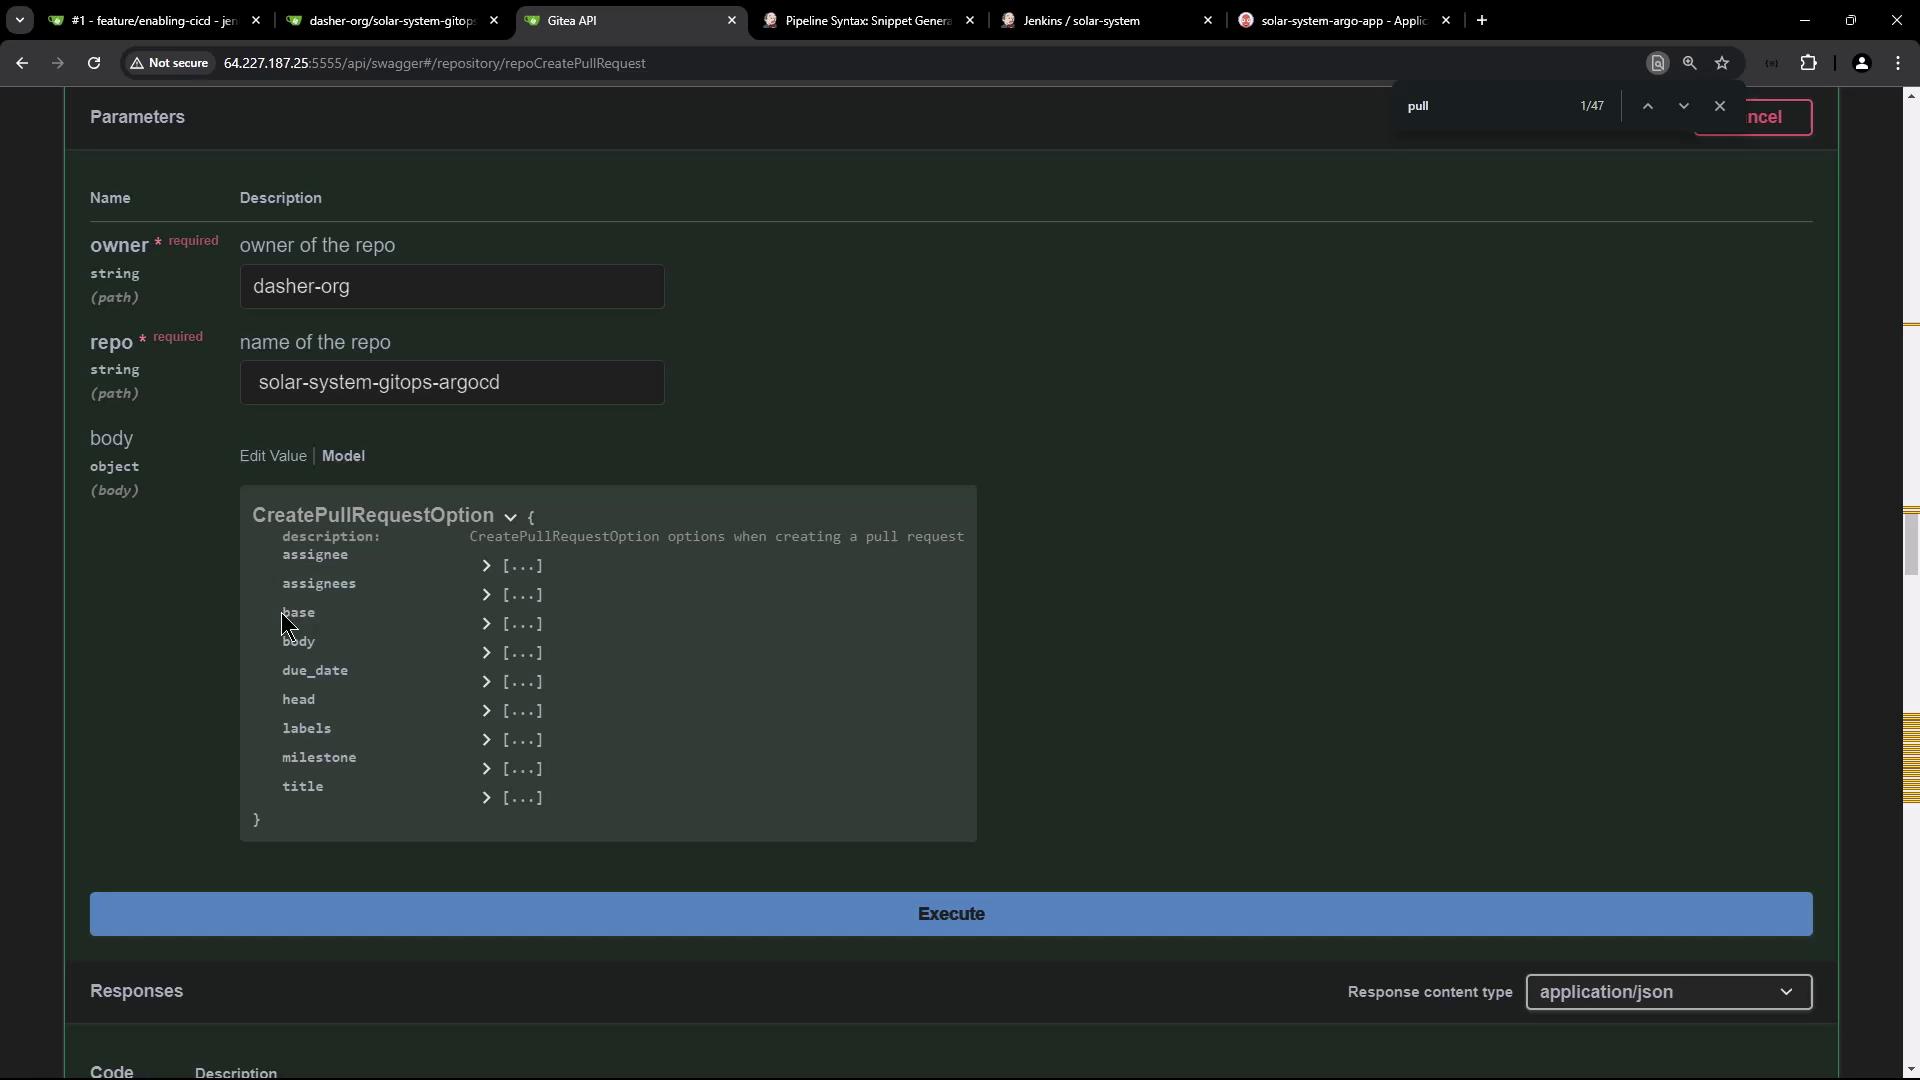Image resolution: width=1920 pixels, height=1080 pixels.
Task: Click the browser reload icon
Action: click(x=94, y=63)
